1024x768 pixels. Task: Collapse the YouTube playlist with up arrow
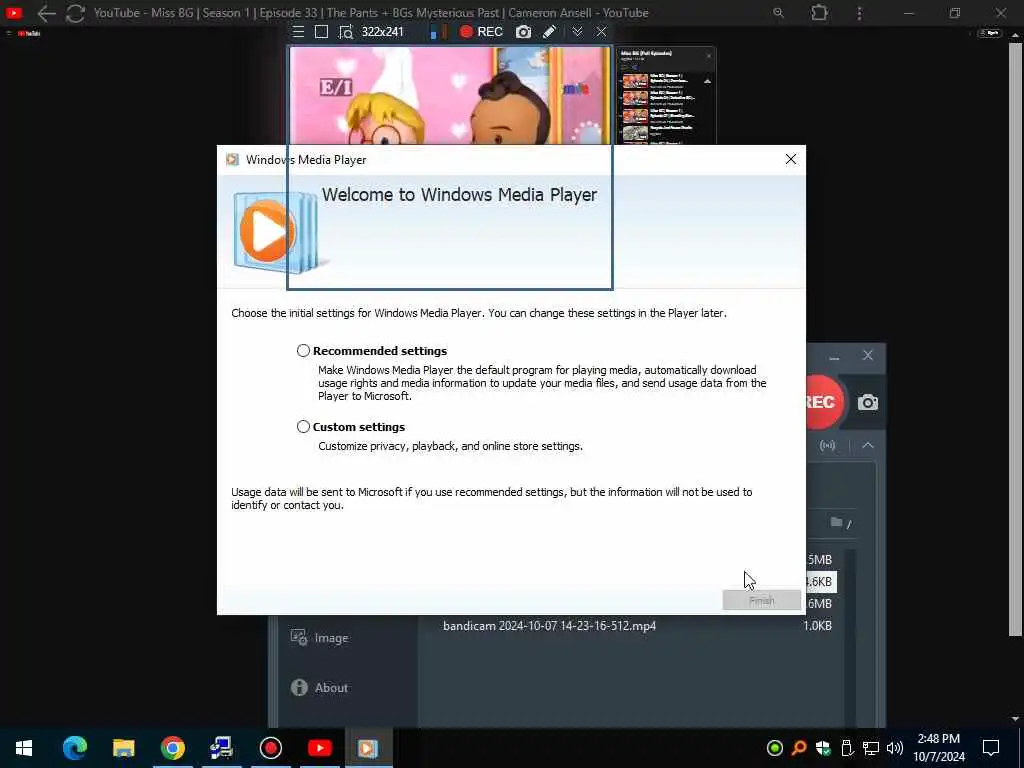tap(707, 82)
